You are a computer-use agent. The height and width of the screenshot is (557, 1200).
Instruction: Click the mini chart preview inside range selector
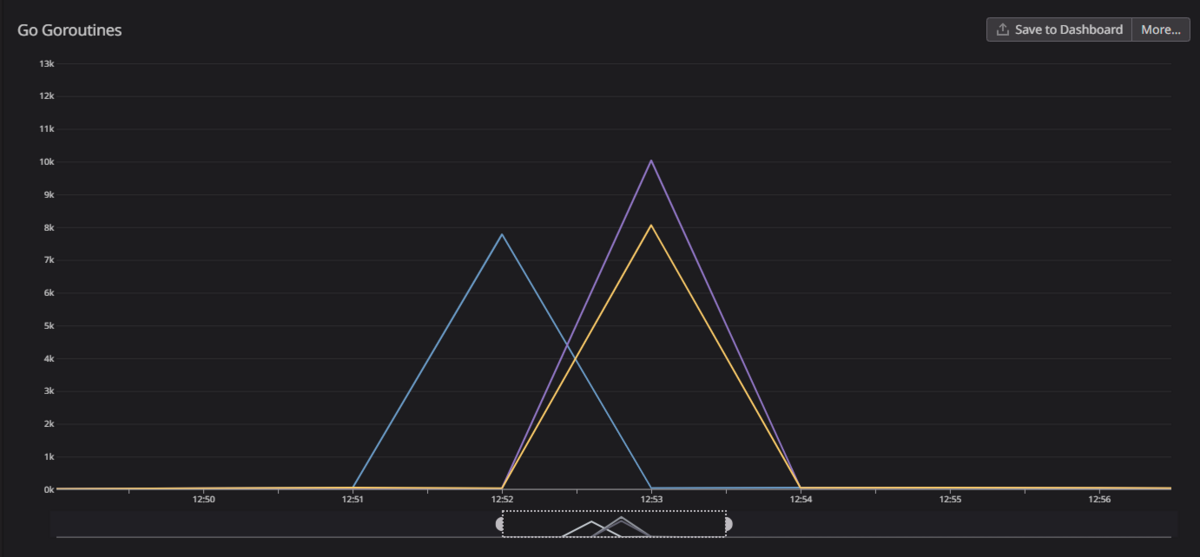pyautogui.click(x=607, y=527)
